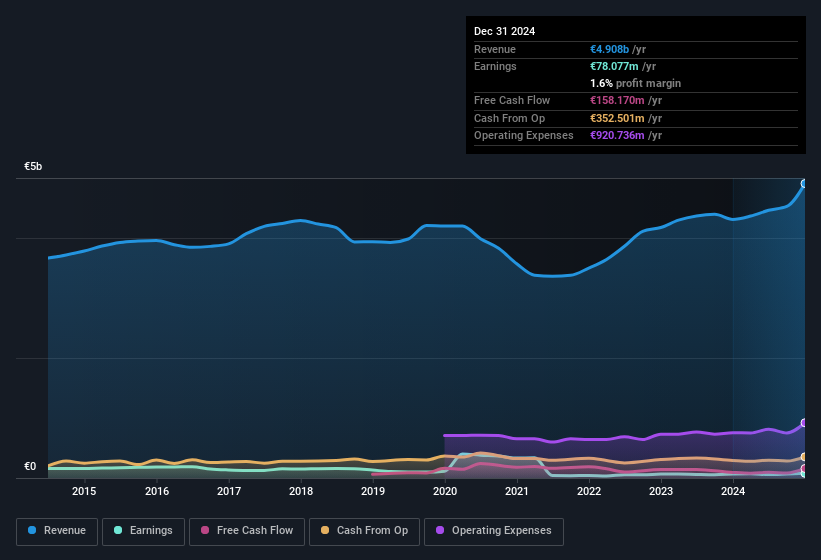Click the 2018 x-axis label

[301, 491]
